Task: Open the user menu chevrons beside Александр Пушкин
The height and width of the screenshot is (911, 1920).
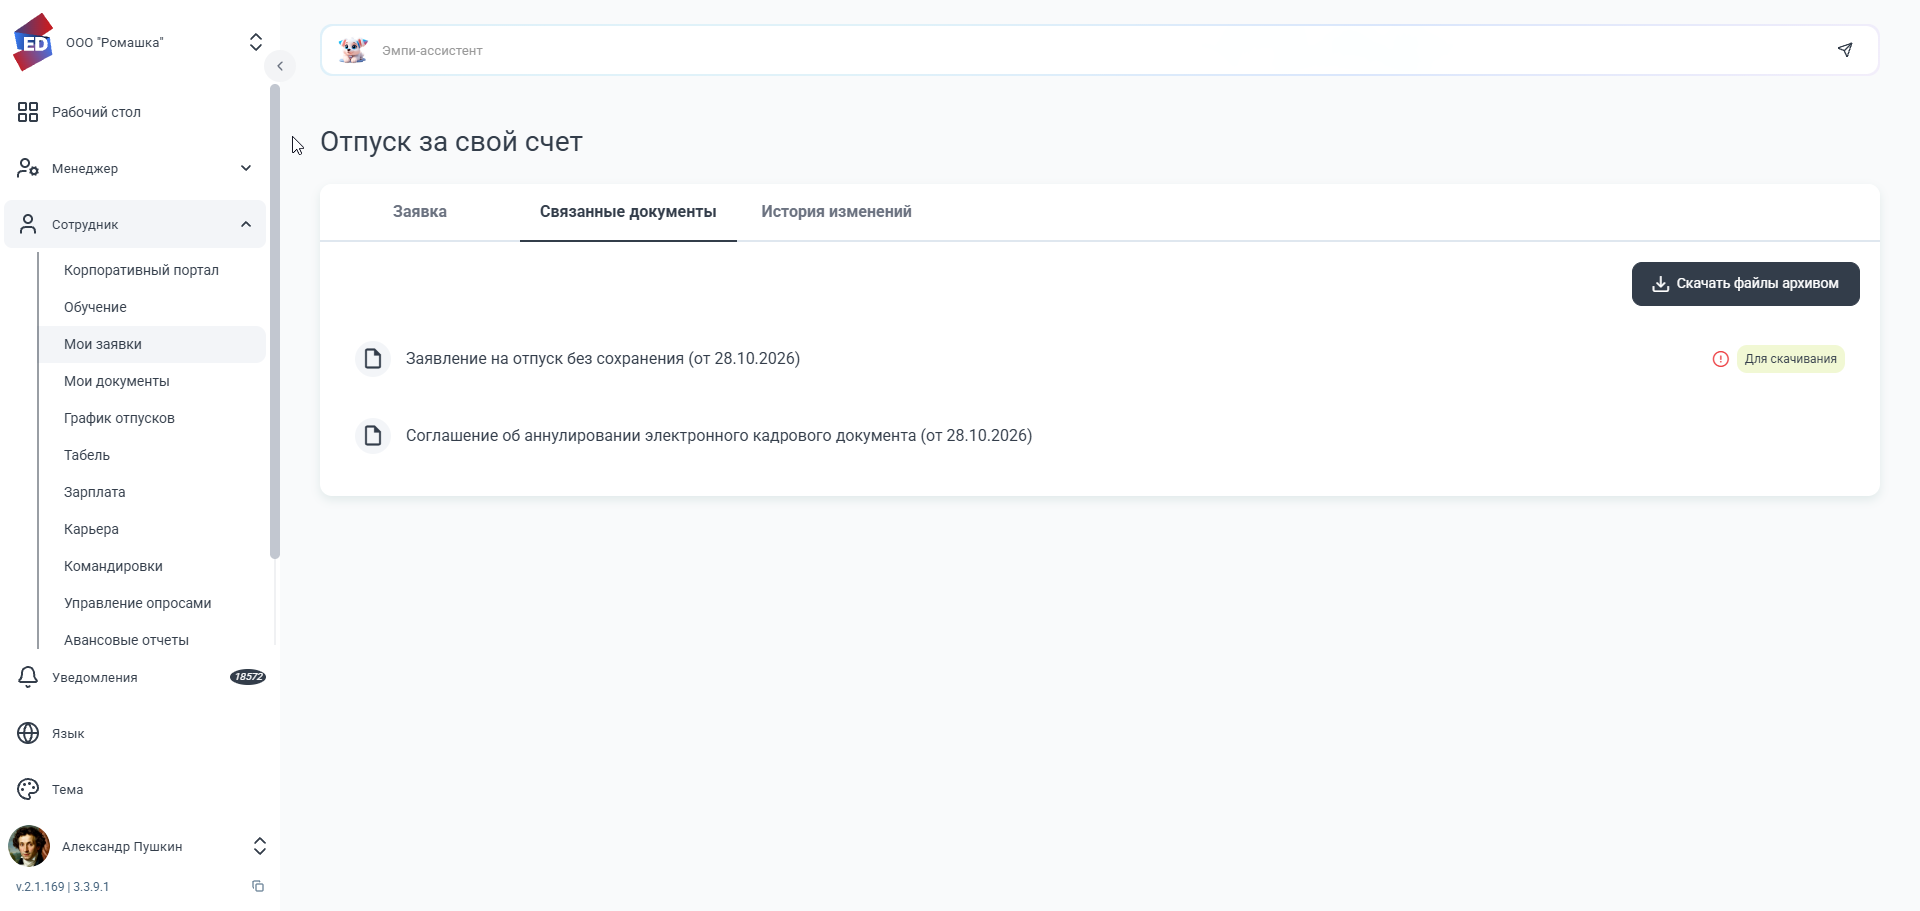Action: tap(260, 846)
